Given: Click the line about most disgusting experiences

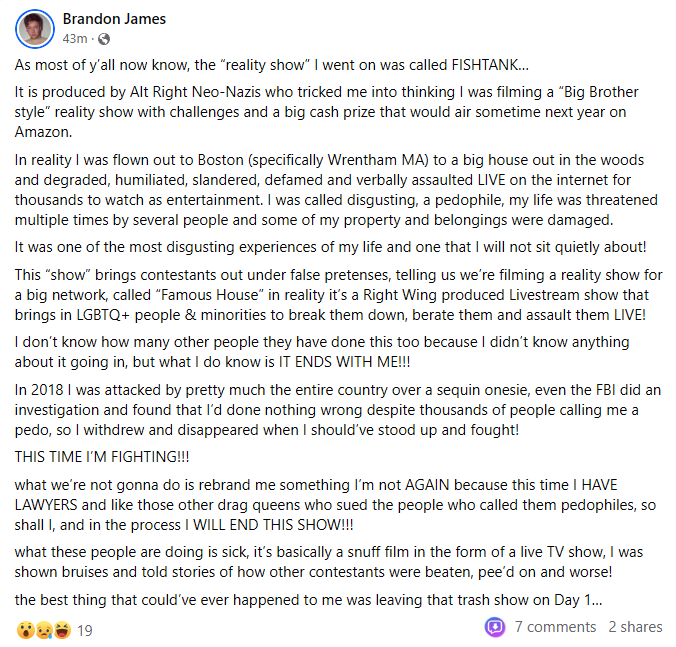Looking at the screenshot, I should (331, 247).
